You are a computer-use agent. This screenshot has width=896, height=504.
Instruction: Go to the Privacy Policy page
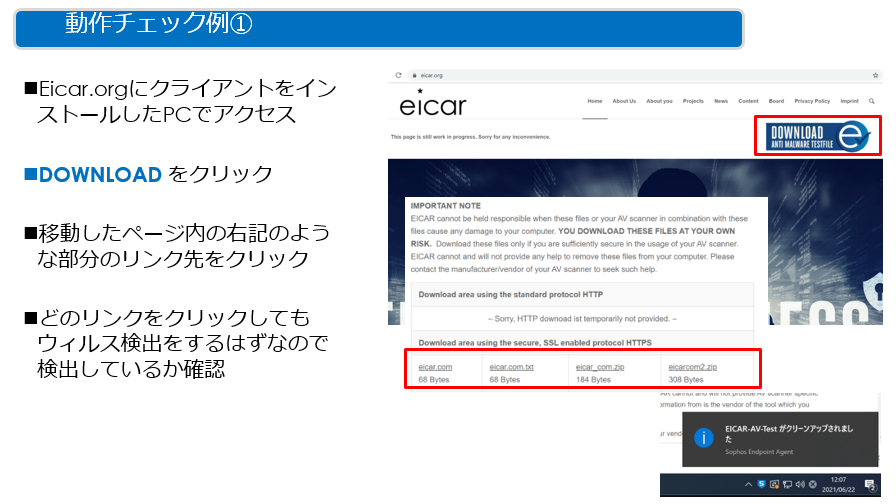[812, 101]
